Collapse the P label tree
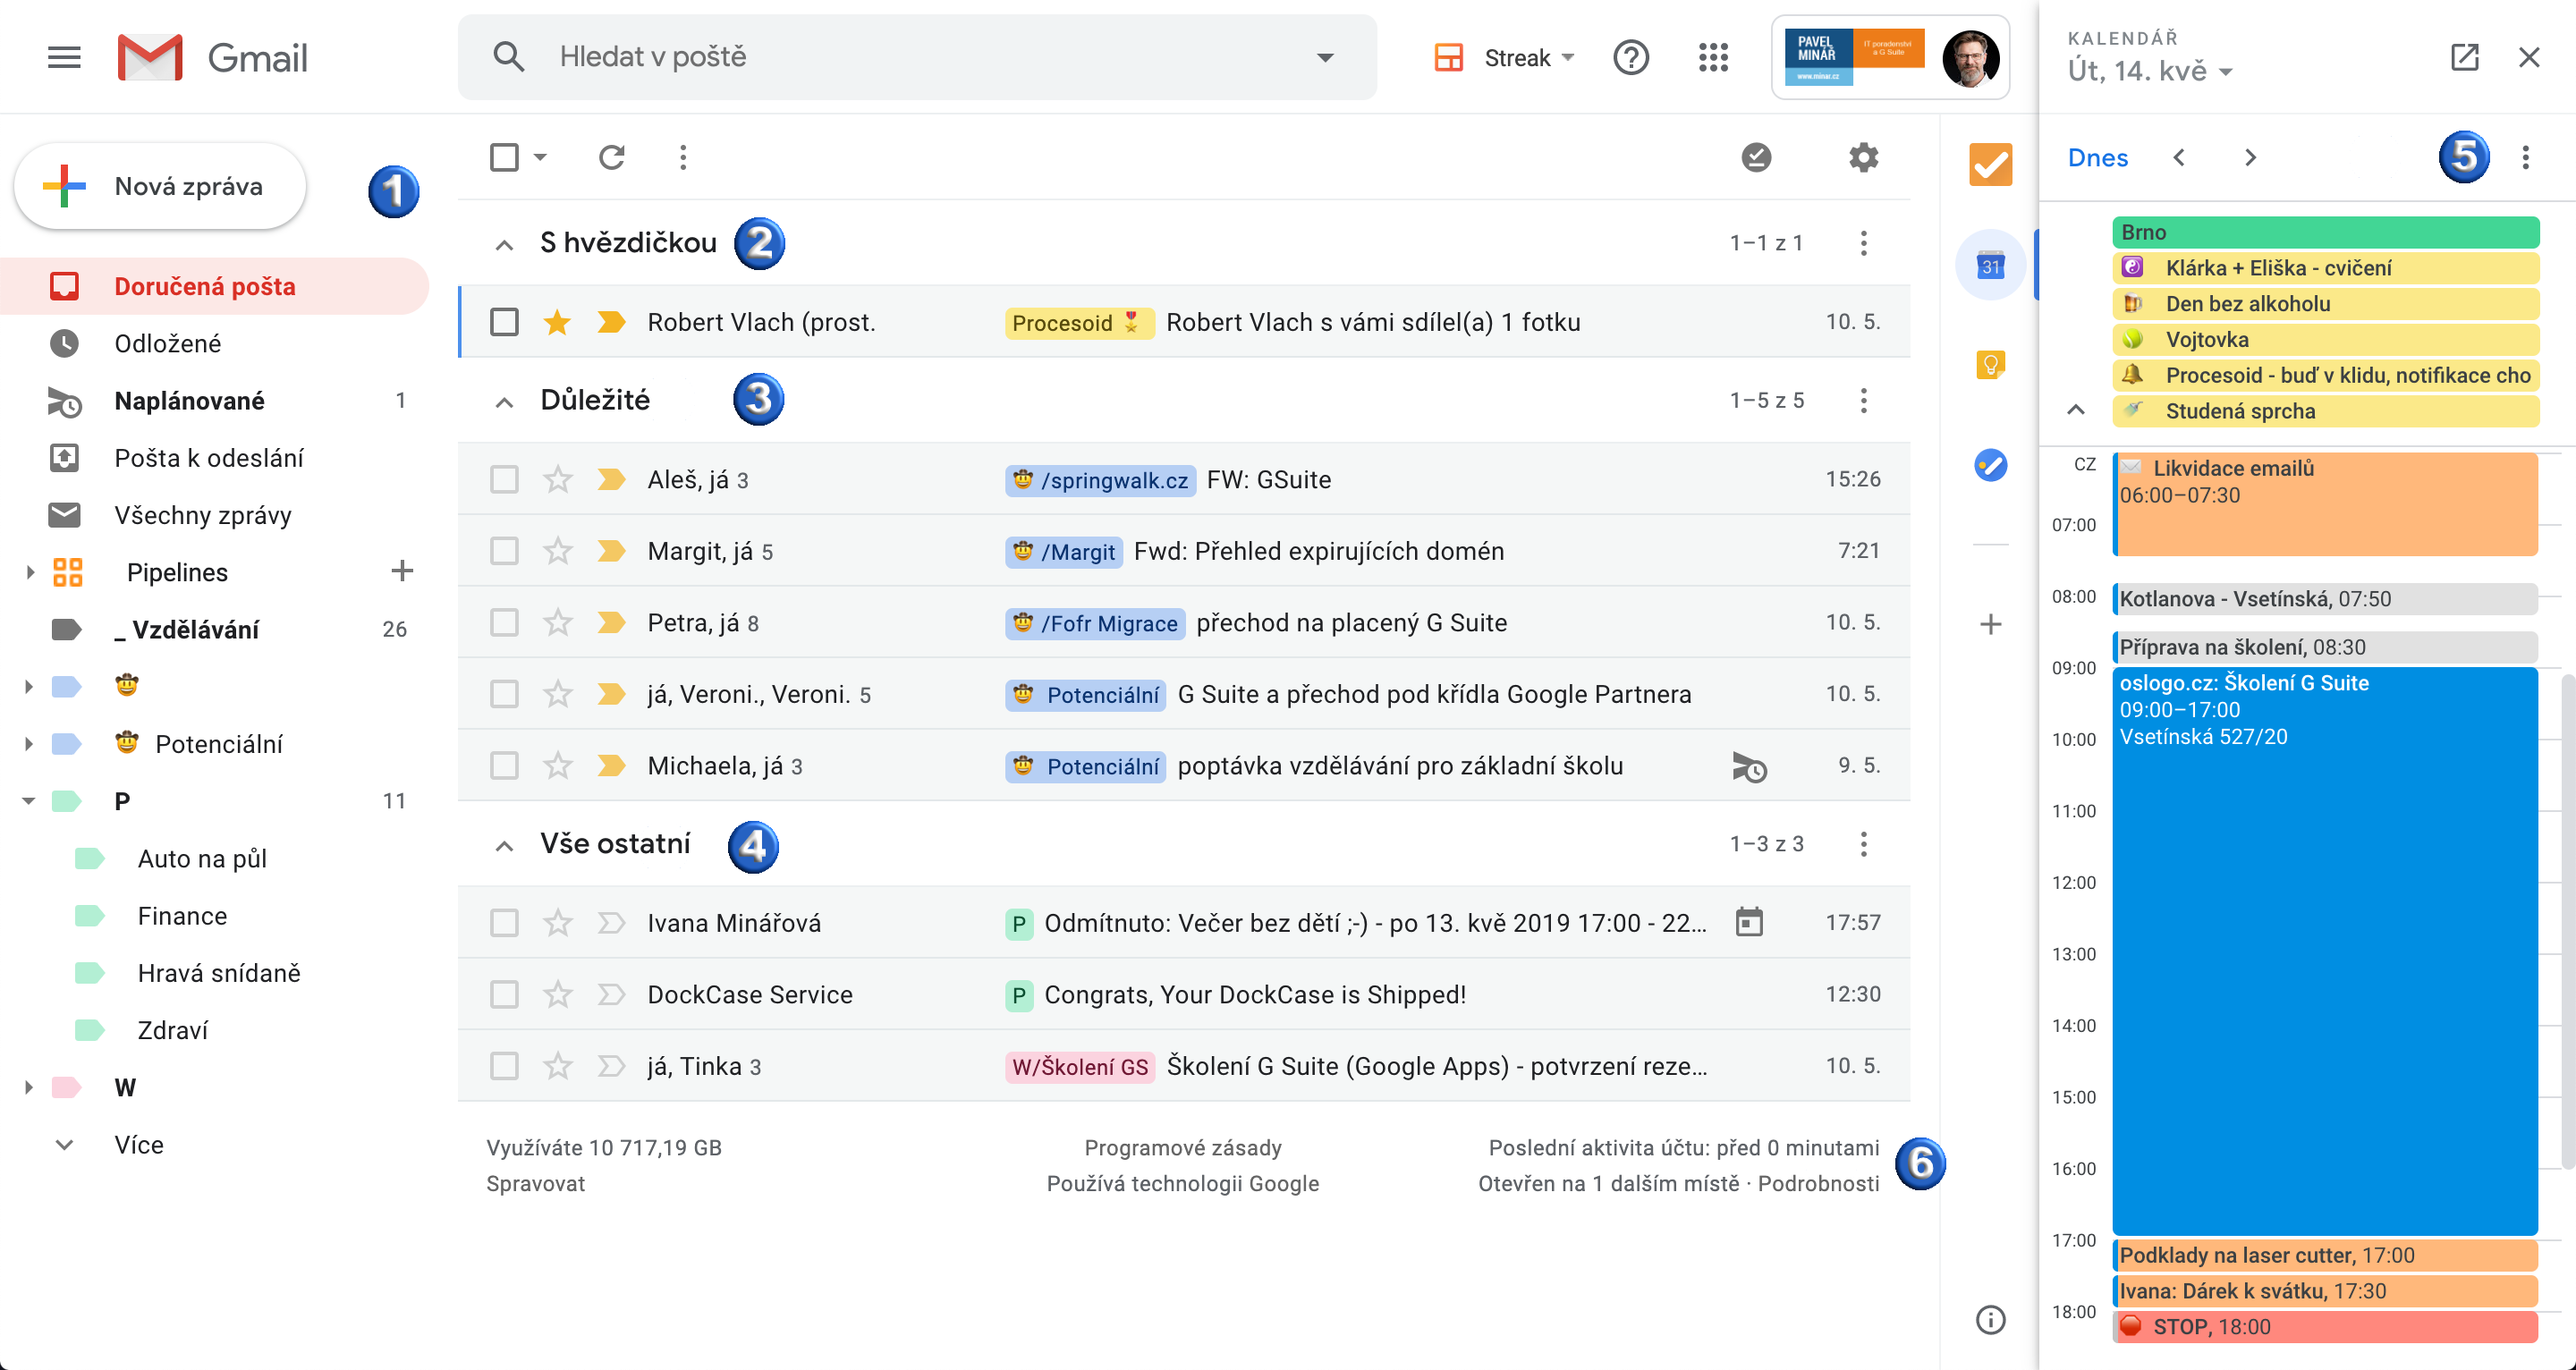The width and height of the screenshot is (2576, 1370). (x=28, y=800)
